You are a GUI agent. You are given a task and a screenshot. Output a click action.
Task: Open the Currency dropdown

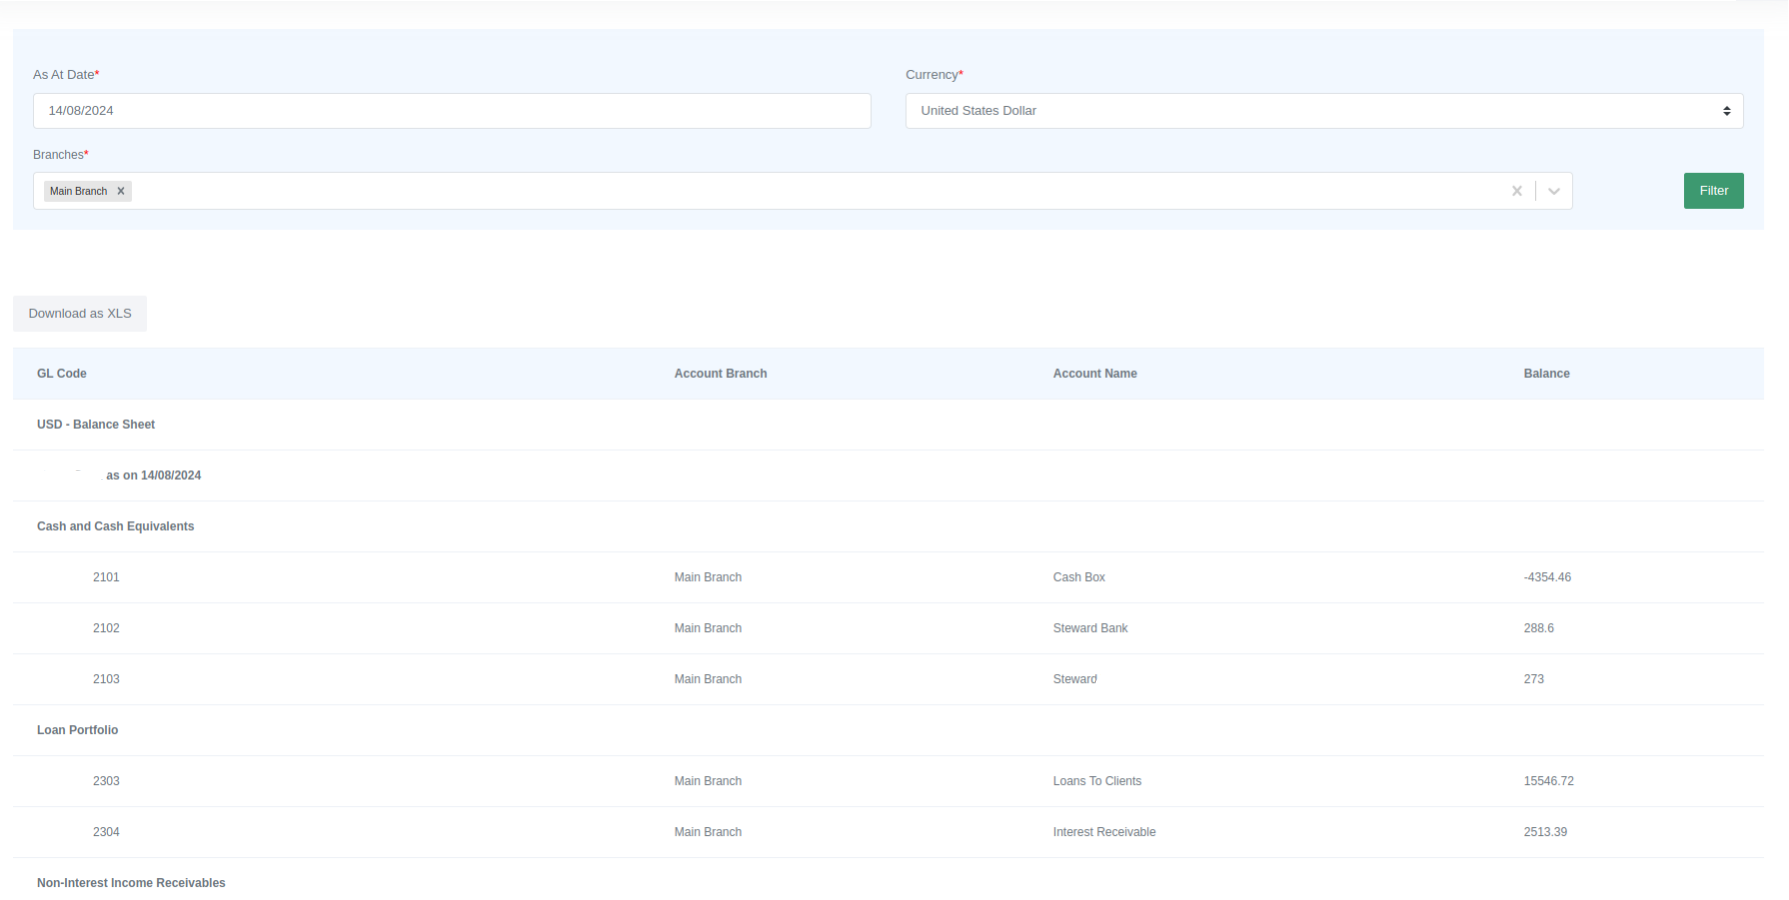pos(1323,111)
